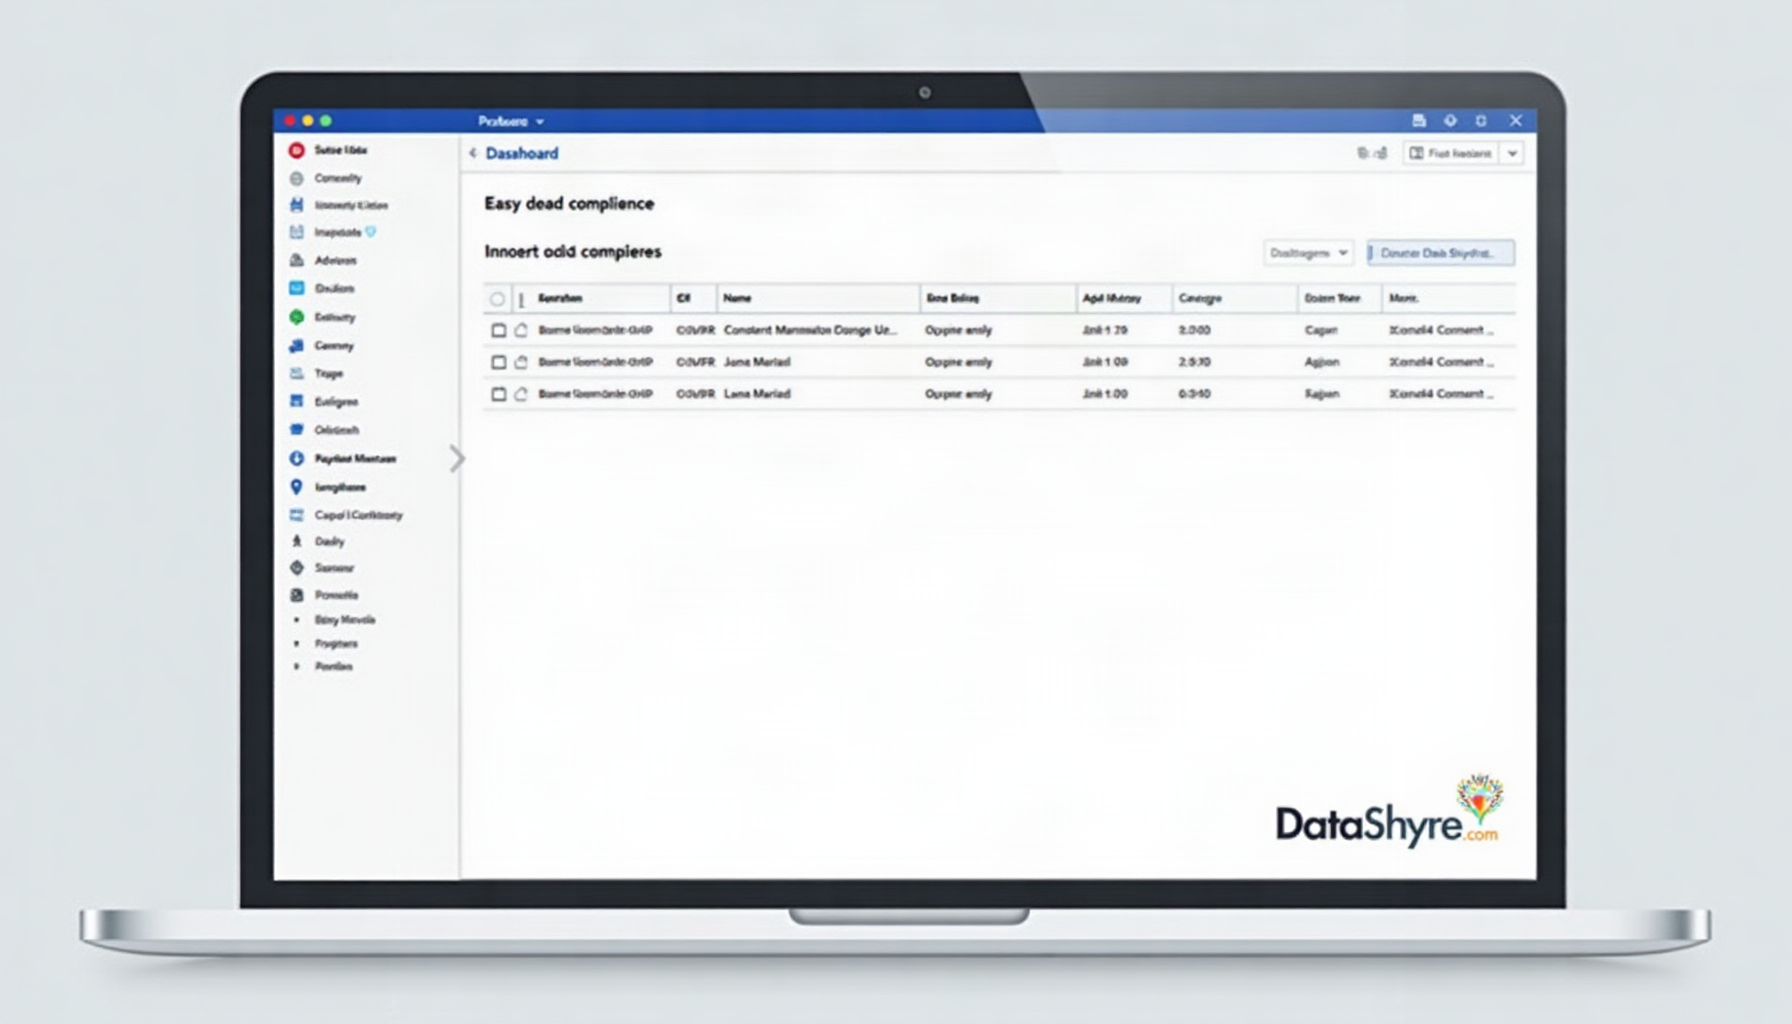Sort by the Name column header
The width and height of the screenshot is (1792, 1024).
[x=737, y=298]
